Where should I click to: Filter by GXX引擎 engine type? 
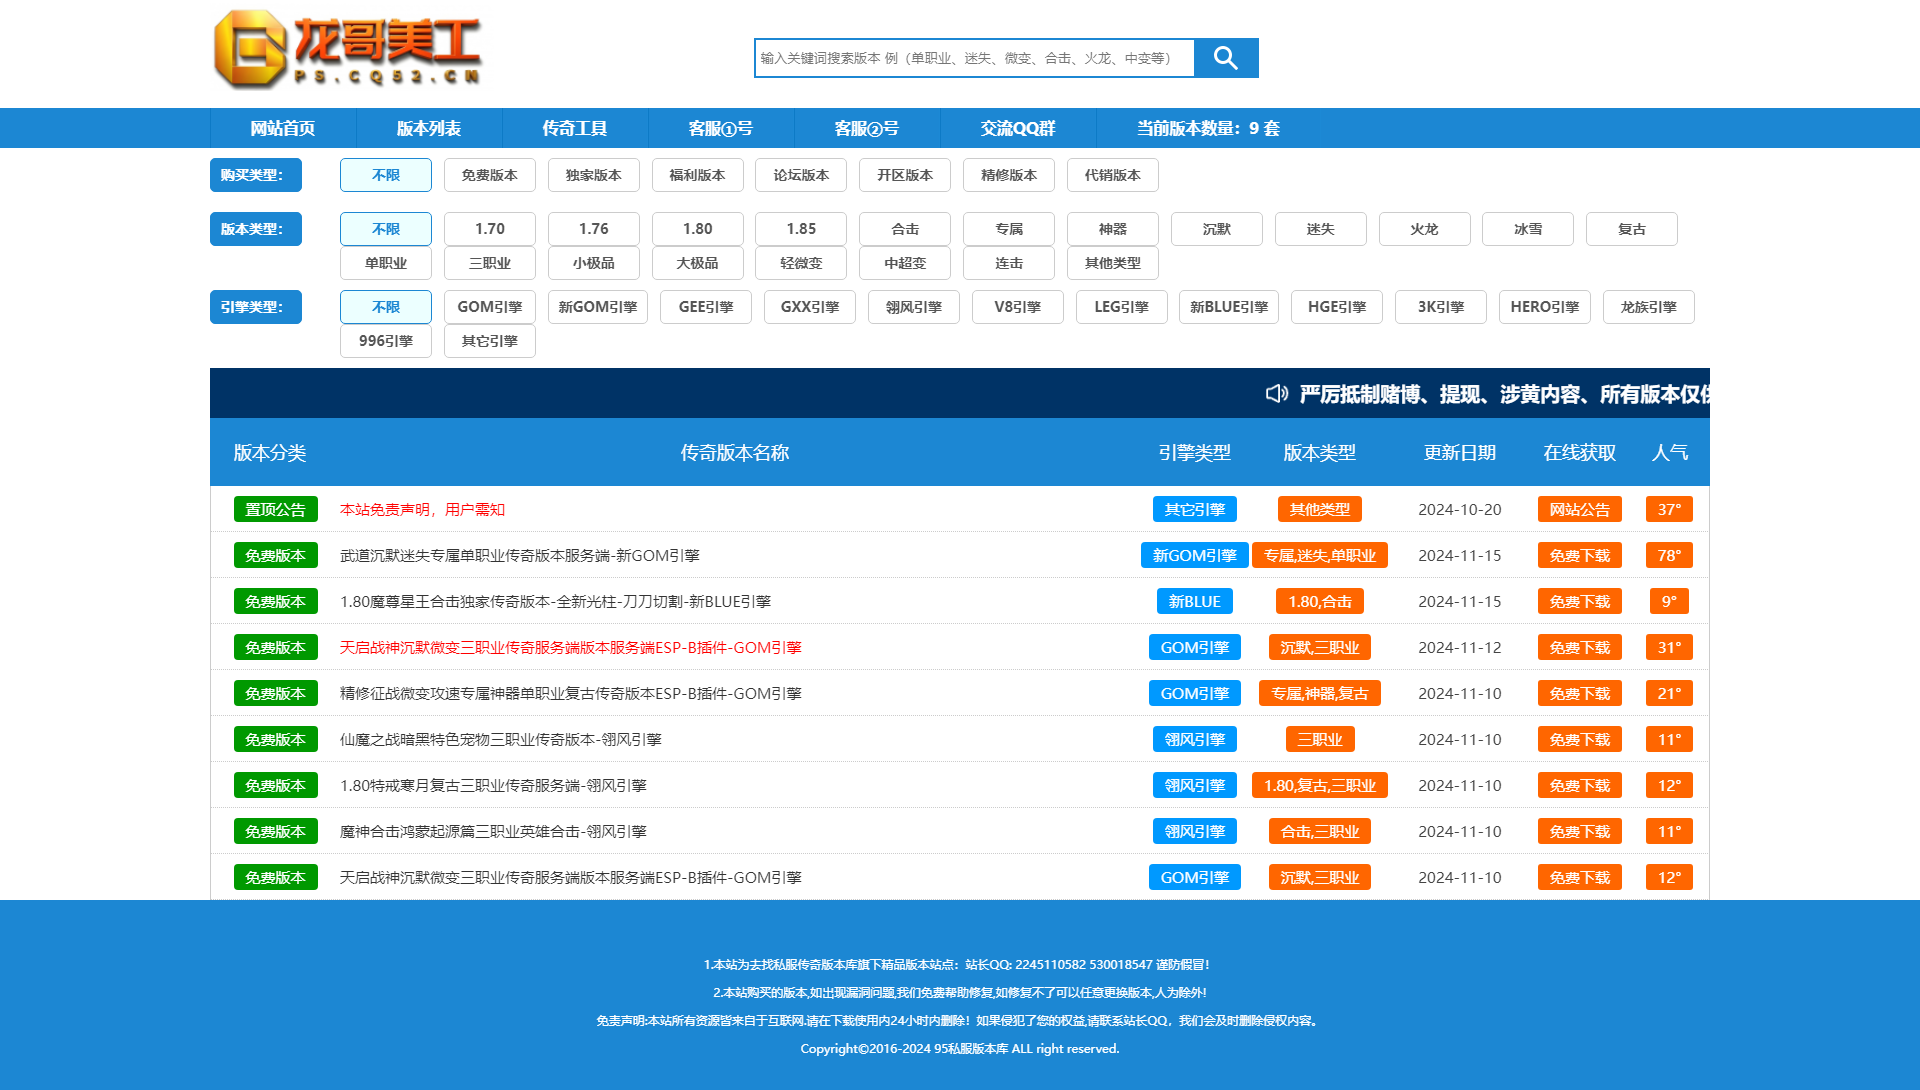(810, 307)
